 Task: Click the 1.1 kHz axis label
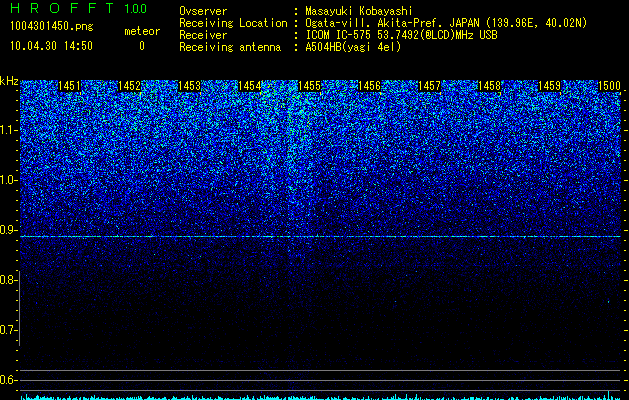8,130
